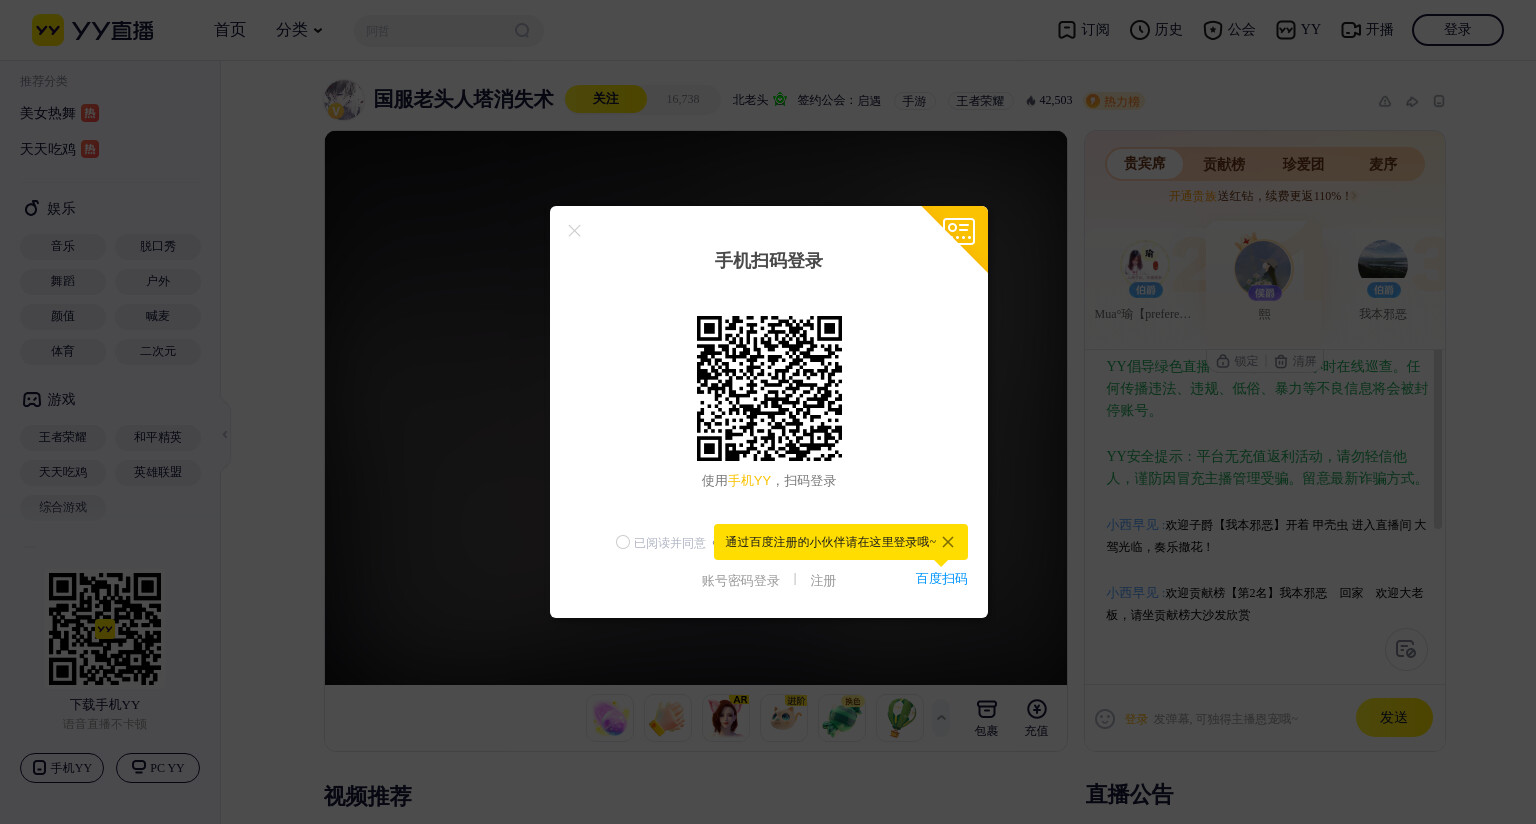Select the 喊麦 tag
Screen dimensions: 1536x824
[x=158, y=316]
